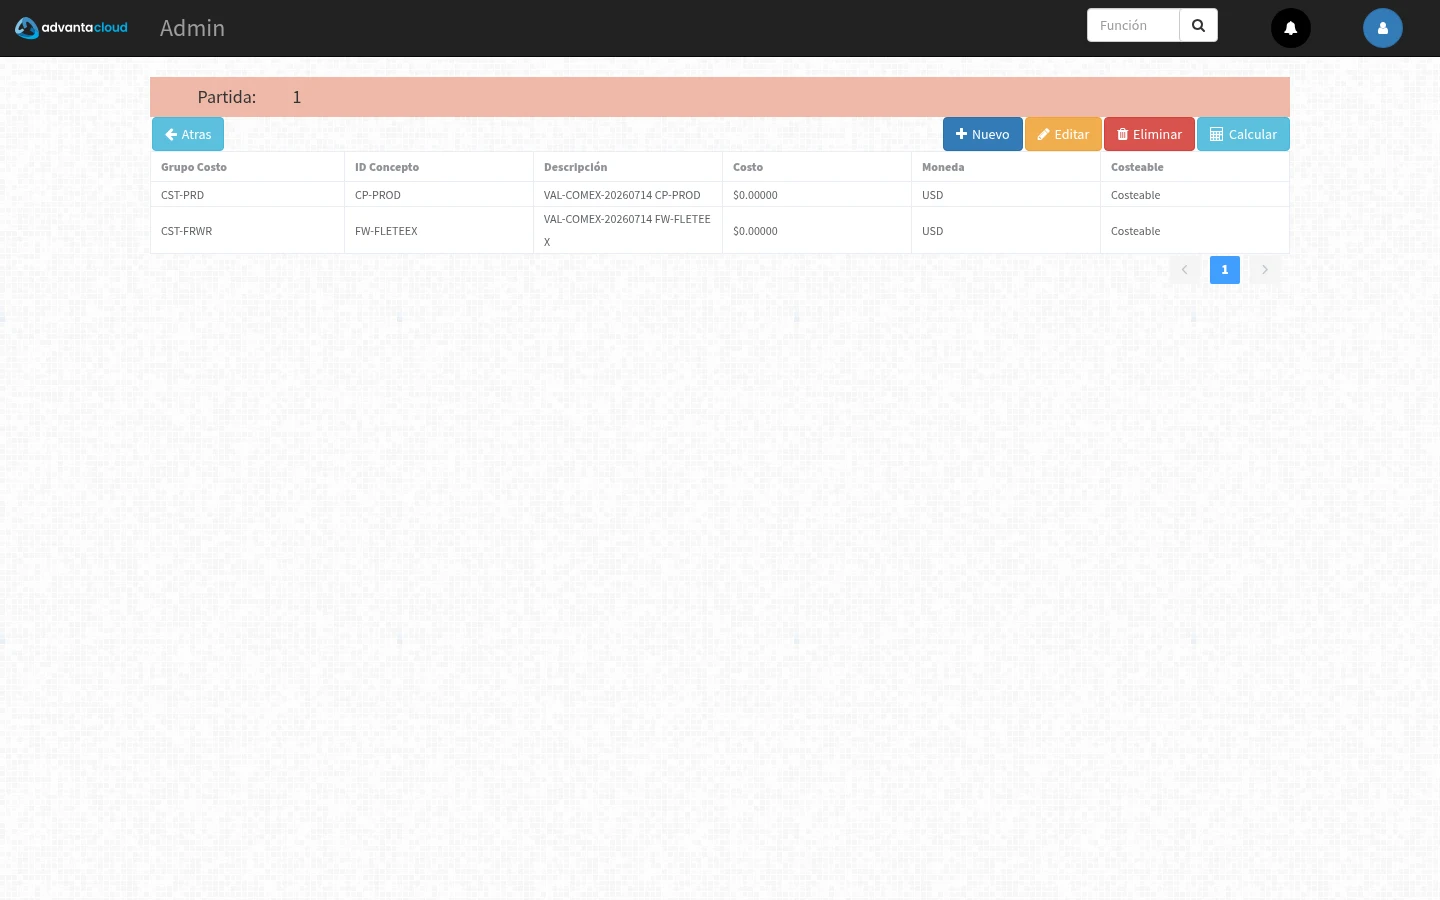Click the Editar button
The height and width of the screenshot is (900, 1440).
pyautogui.click(x=1063, y=134)
